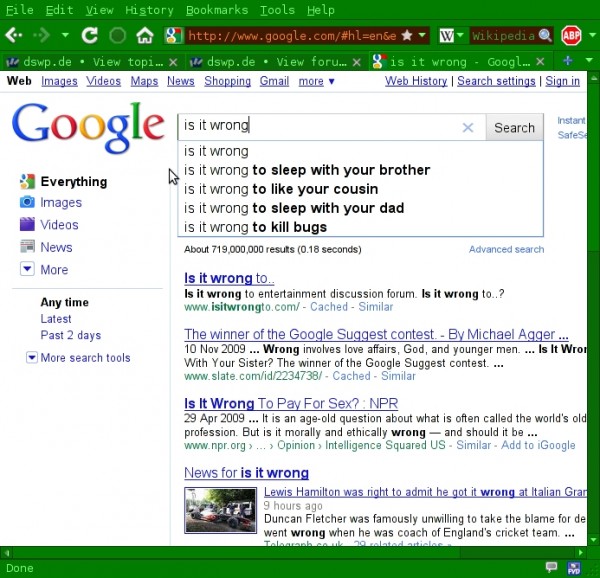Click the magnifier icon in Wikipedia search bar
This screenshot has width=600, height=578.
coord(545,36)
